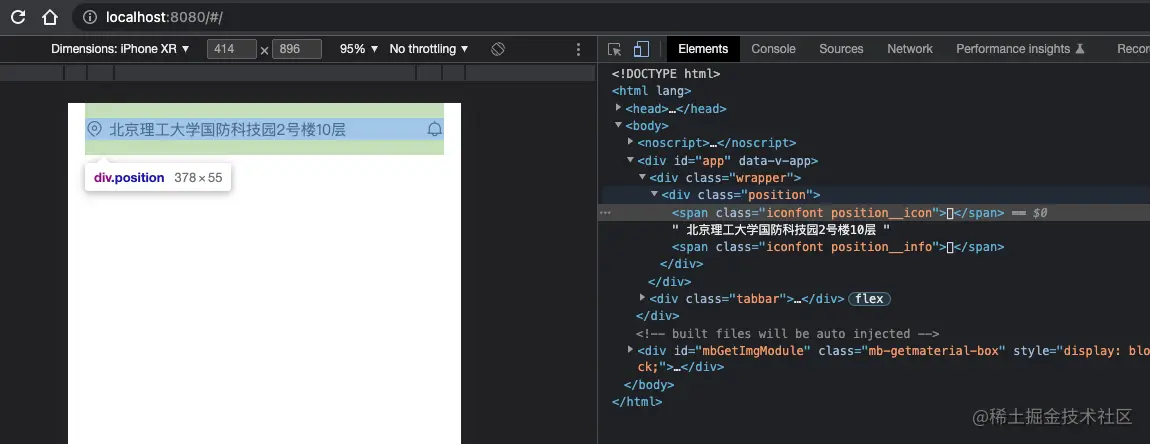This screenshot has height=444, width=1150.
Task: Click the address text in the page preview
Action: (227, 130)
